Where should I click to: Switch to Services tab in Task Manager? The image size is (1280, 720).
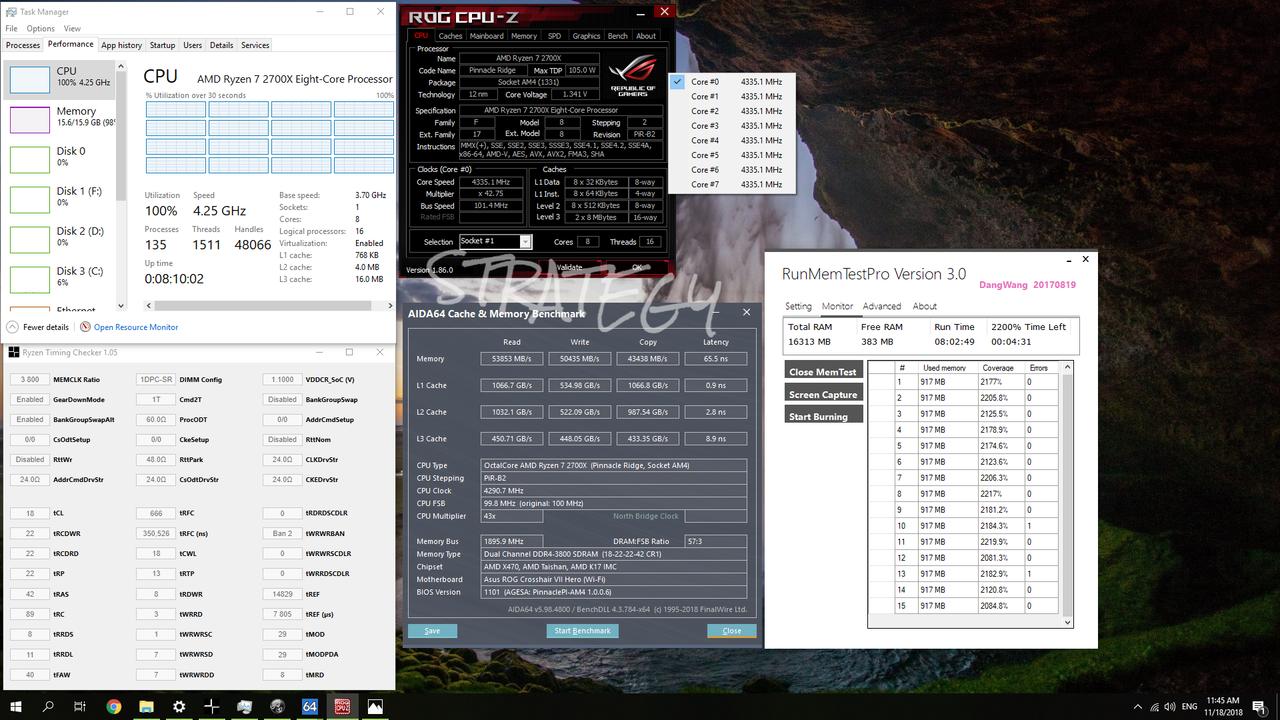[x=255, y=45]
